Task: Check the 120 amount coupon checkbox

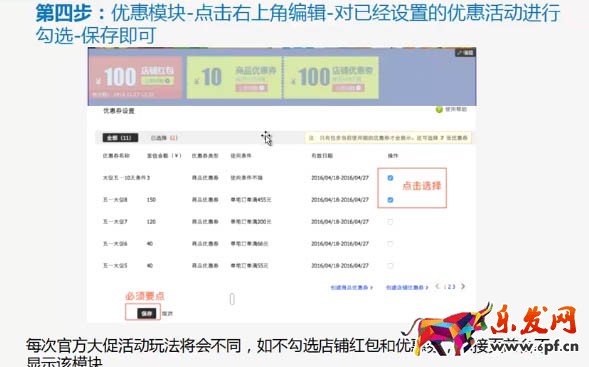Action: [x=390, y=222]
